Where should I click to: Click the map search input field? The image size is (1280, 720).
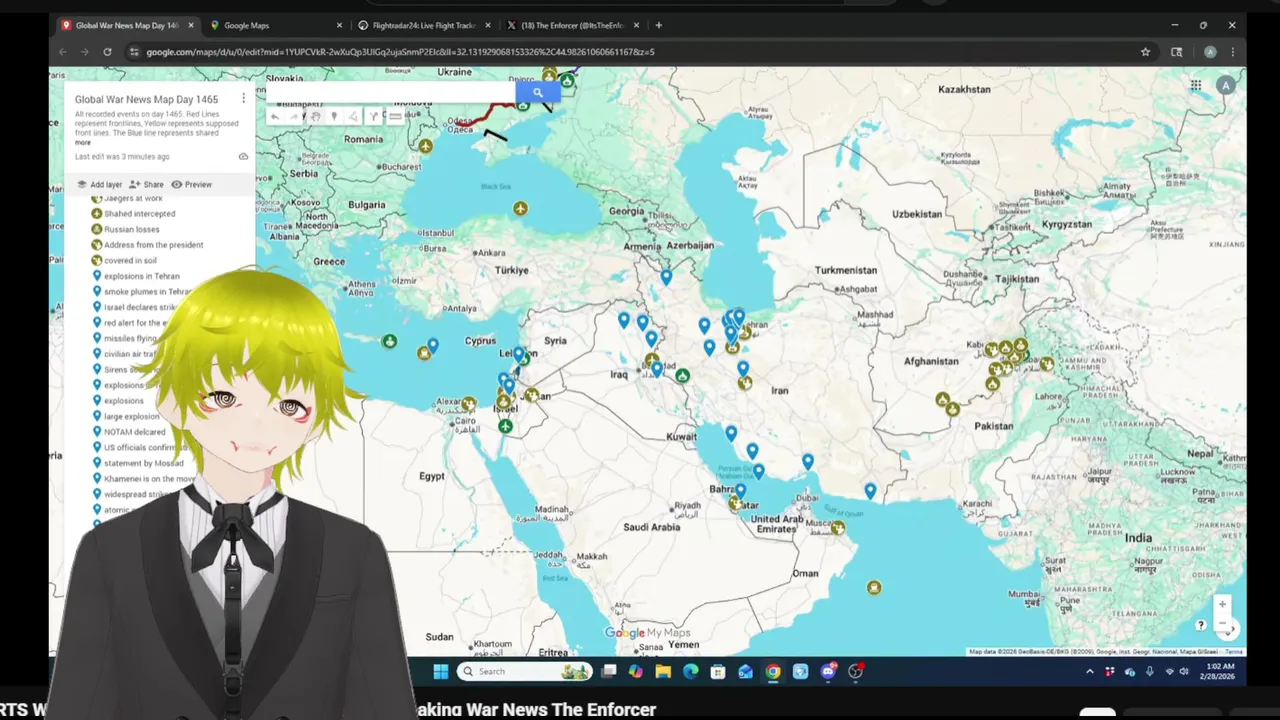391,93
